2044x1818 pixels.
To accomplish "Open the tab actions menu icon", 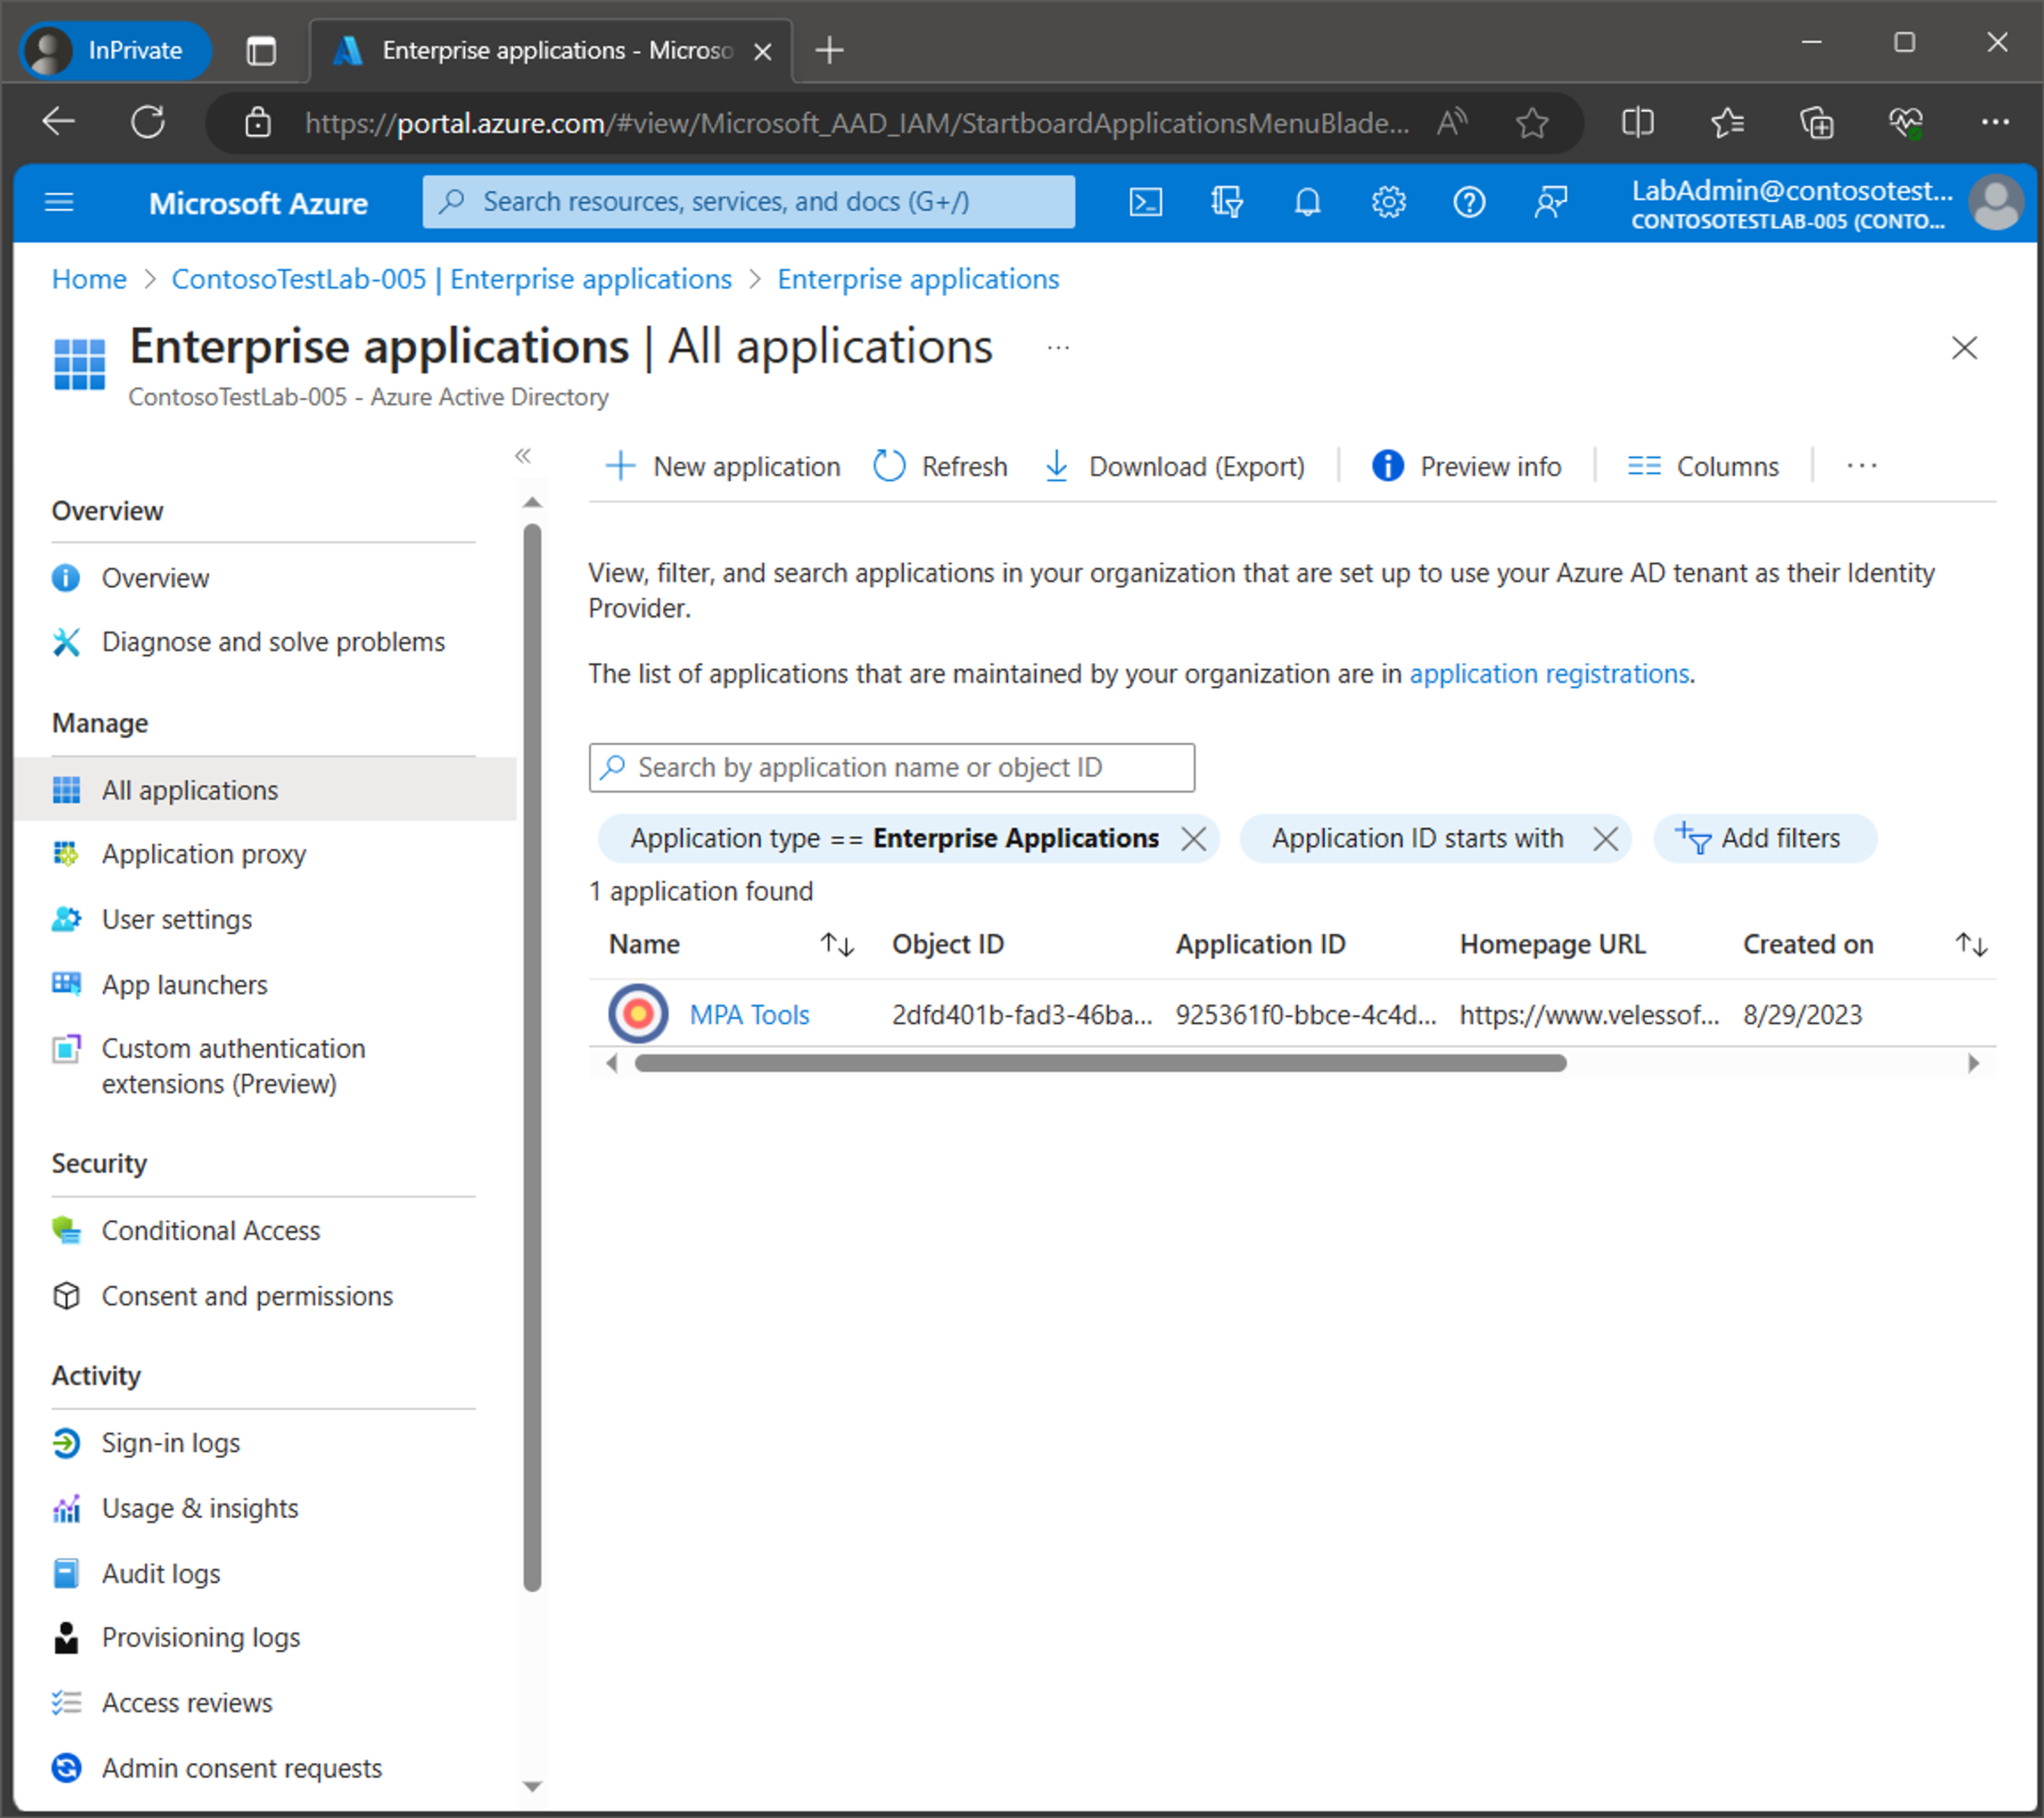I will coord(261,50).
